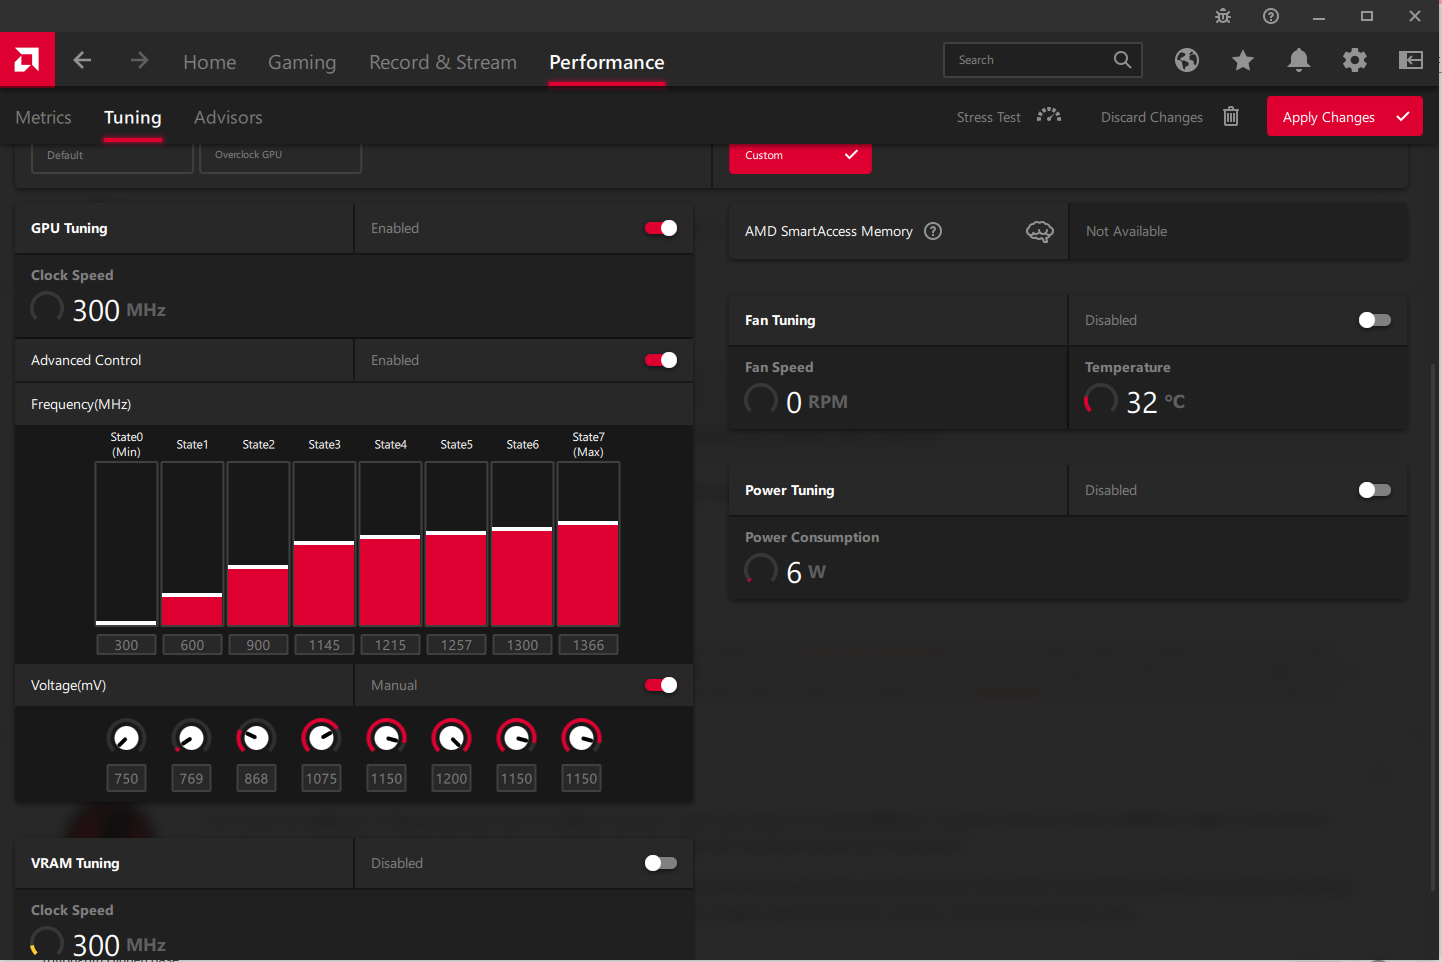Toggle the sidebar panel icon
1442x962 pixels.
[x=1411, y=60]
